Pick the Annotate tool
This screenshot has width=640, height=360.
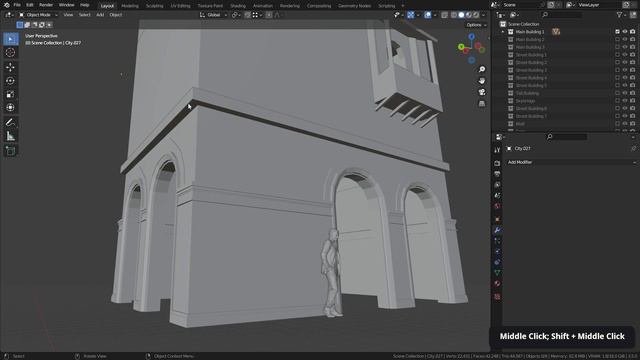(x=11, y=122)
